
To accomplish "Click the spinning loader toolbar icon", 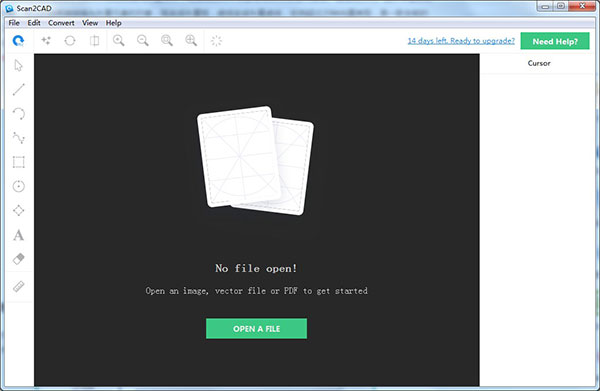I will pos(216,41).
